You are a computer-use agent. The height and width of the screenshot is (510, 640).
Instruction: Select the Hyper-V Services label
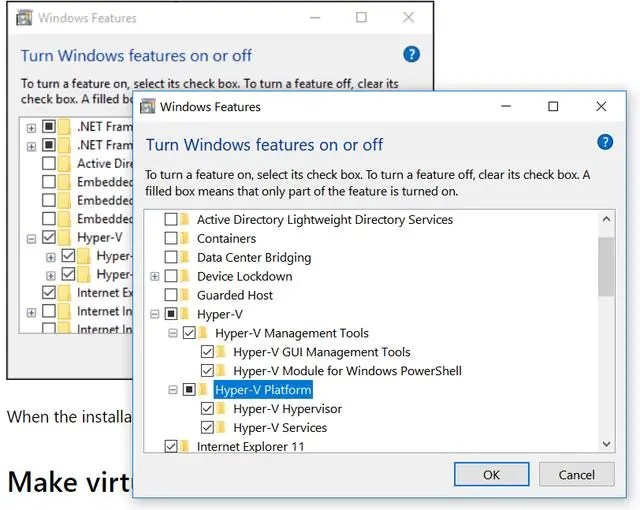[x=280, y=428]
